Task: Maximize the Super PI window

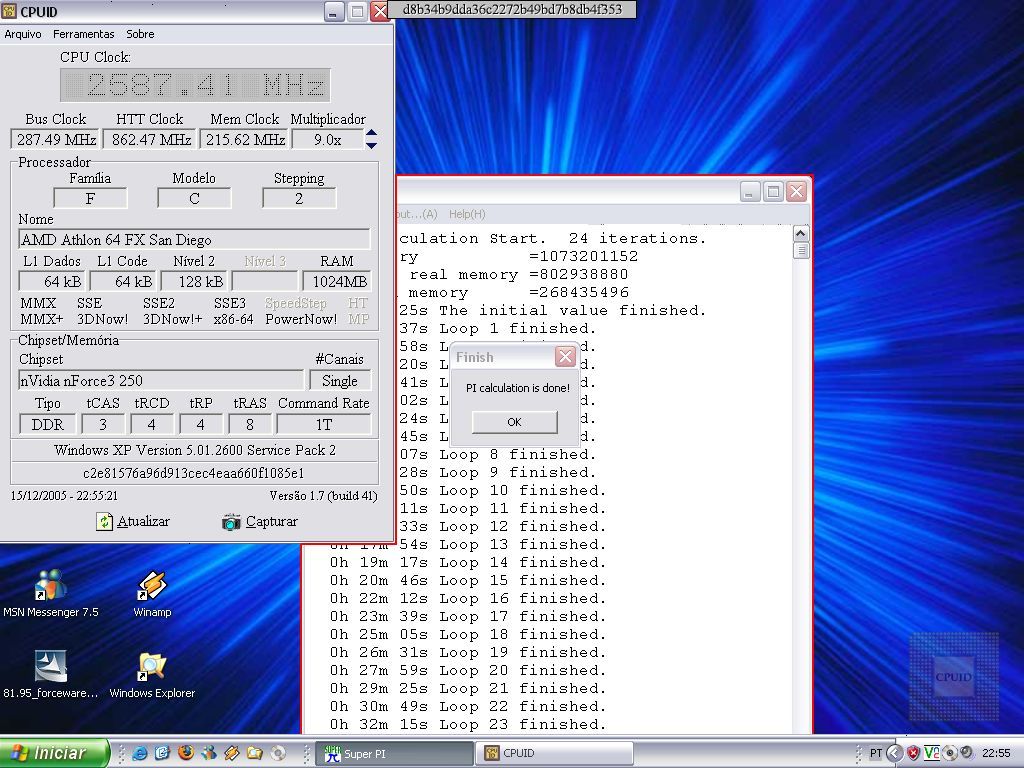Action: (773, 191)
